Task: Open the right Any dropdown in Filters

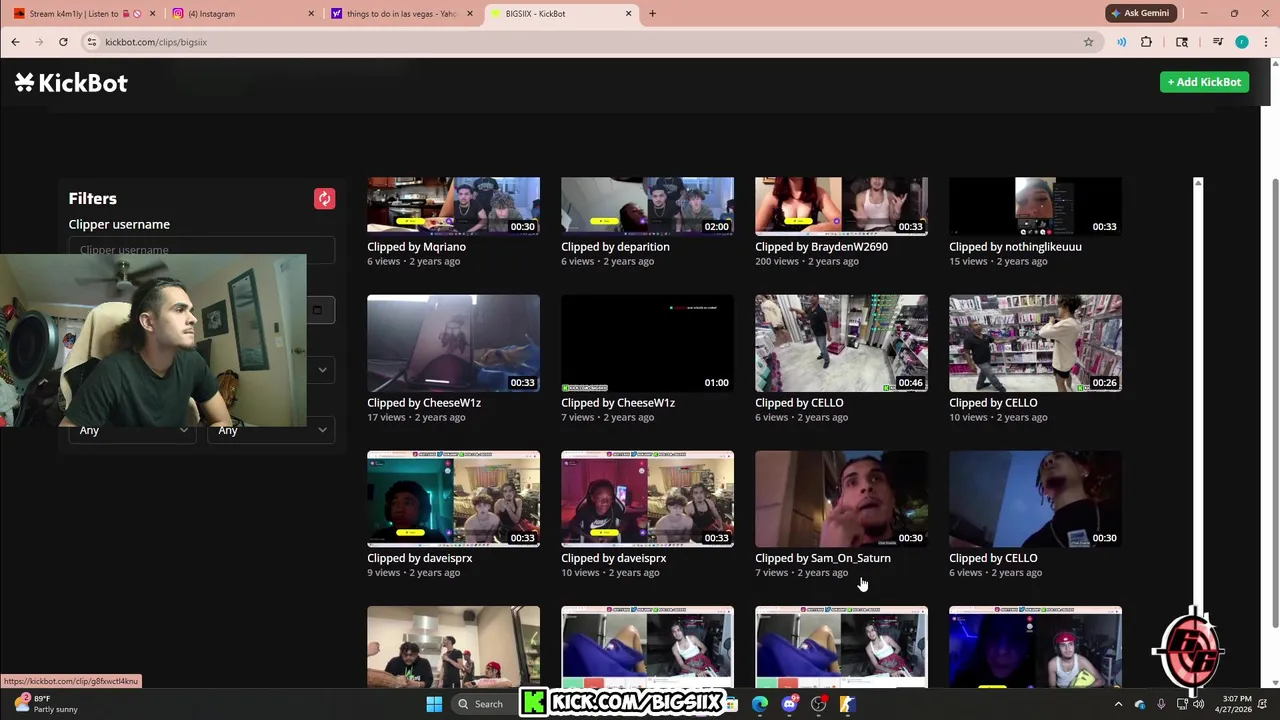Action: (272, 430)
